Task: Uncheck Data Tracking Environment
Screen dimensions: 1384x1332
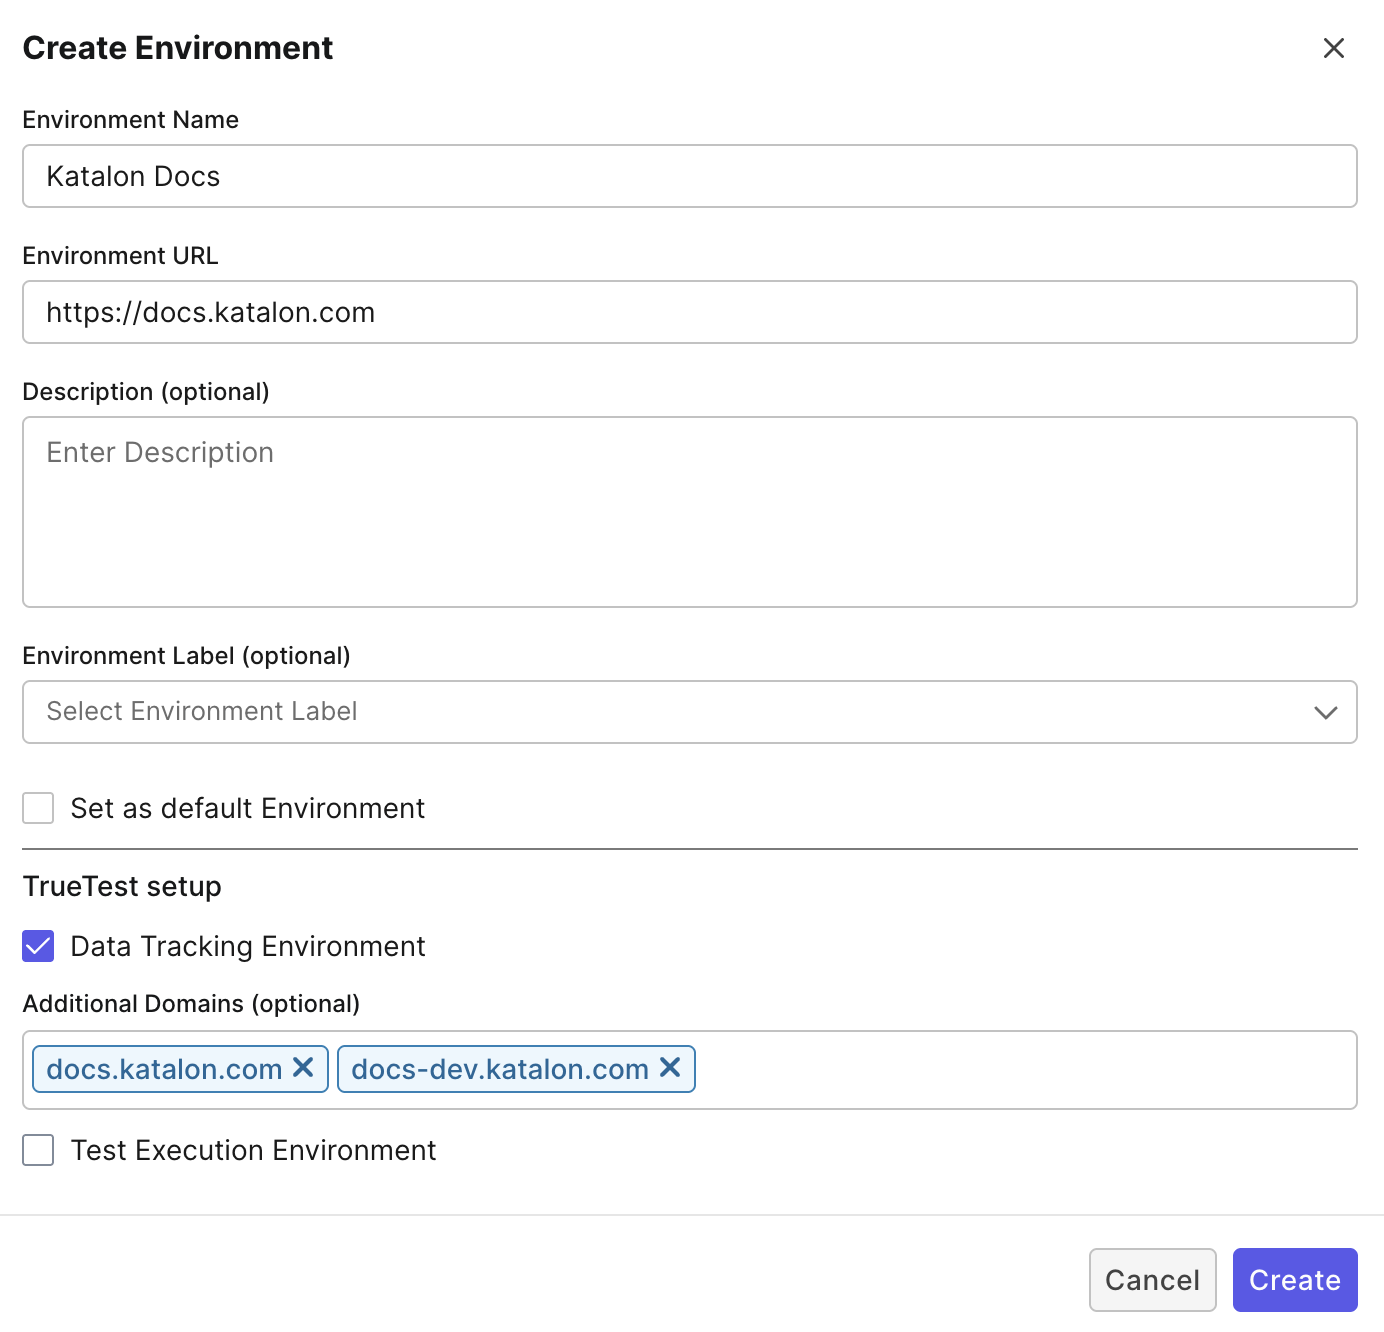Action: point(38,946)
